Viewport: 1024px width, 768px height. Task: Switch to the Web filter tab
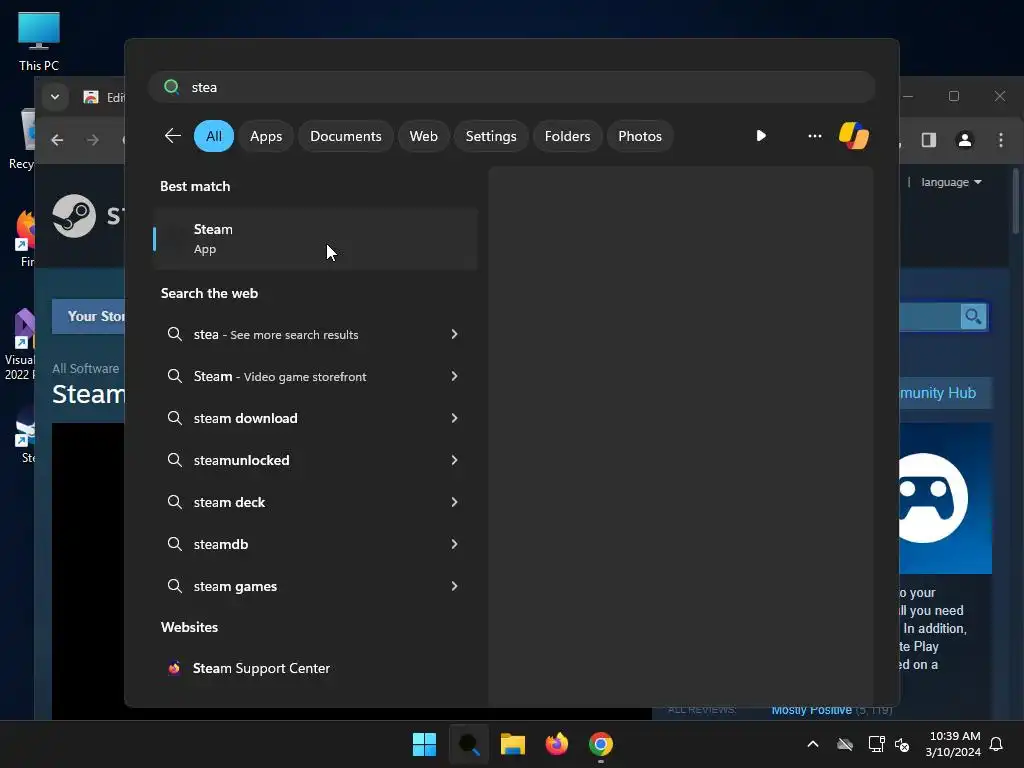[423, 136]
